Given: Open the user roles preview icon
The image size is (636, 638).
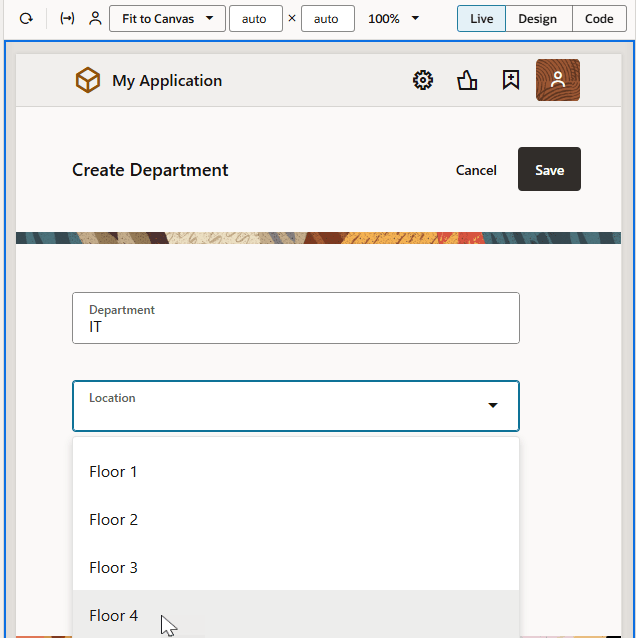Looking at the screenshot, I should tap(95, 19).
